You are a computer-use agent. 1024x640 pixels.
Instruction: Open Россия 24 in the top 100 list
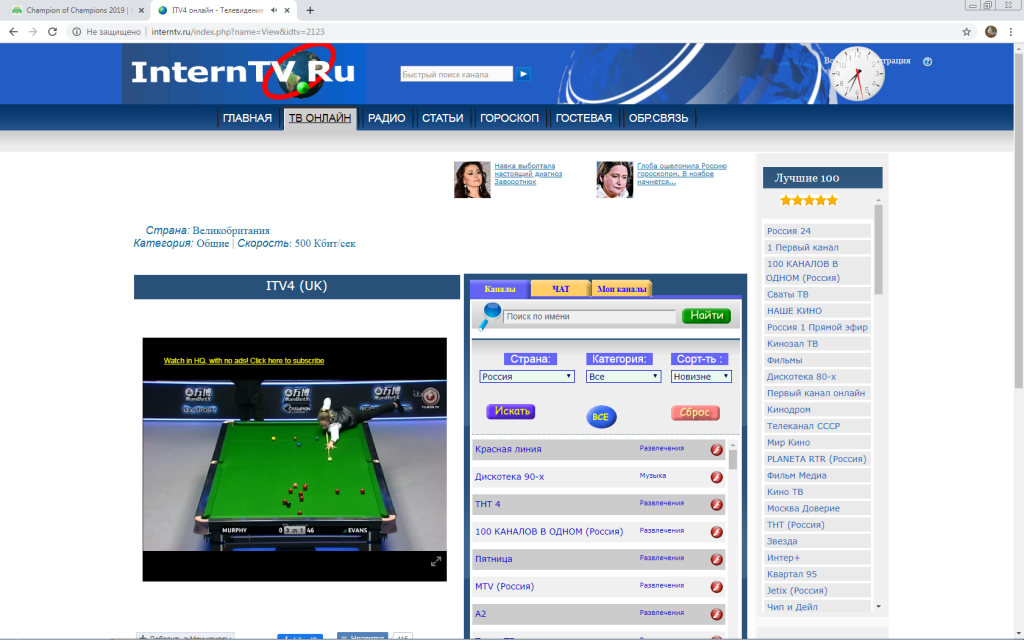(789, 231)
